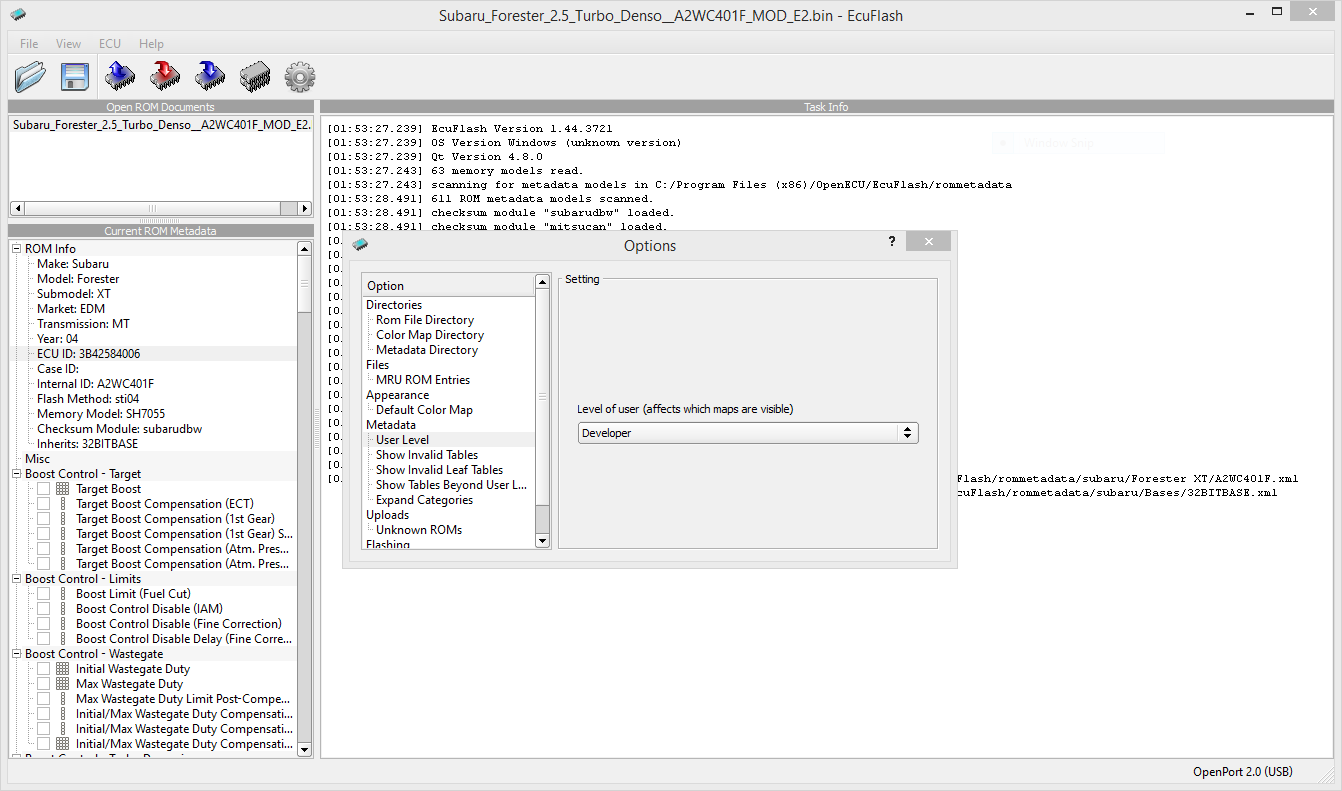Collapse the Boost Control - Wastegate category
This screenshot has height=791, width=1342.
17,654
